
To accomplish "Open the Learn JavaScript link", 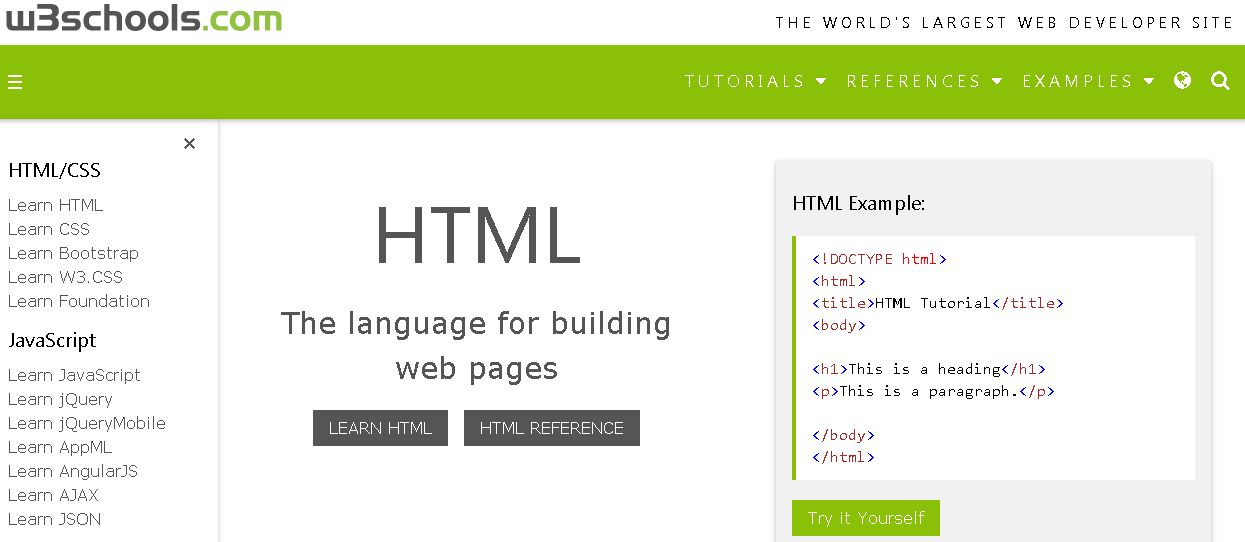I will click(74, 375).
